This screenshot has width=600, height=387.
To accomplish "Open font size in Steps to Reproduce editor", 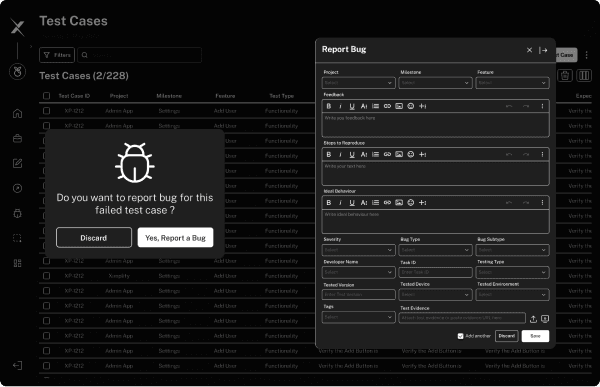I will (364, 154).
